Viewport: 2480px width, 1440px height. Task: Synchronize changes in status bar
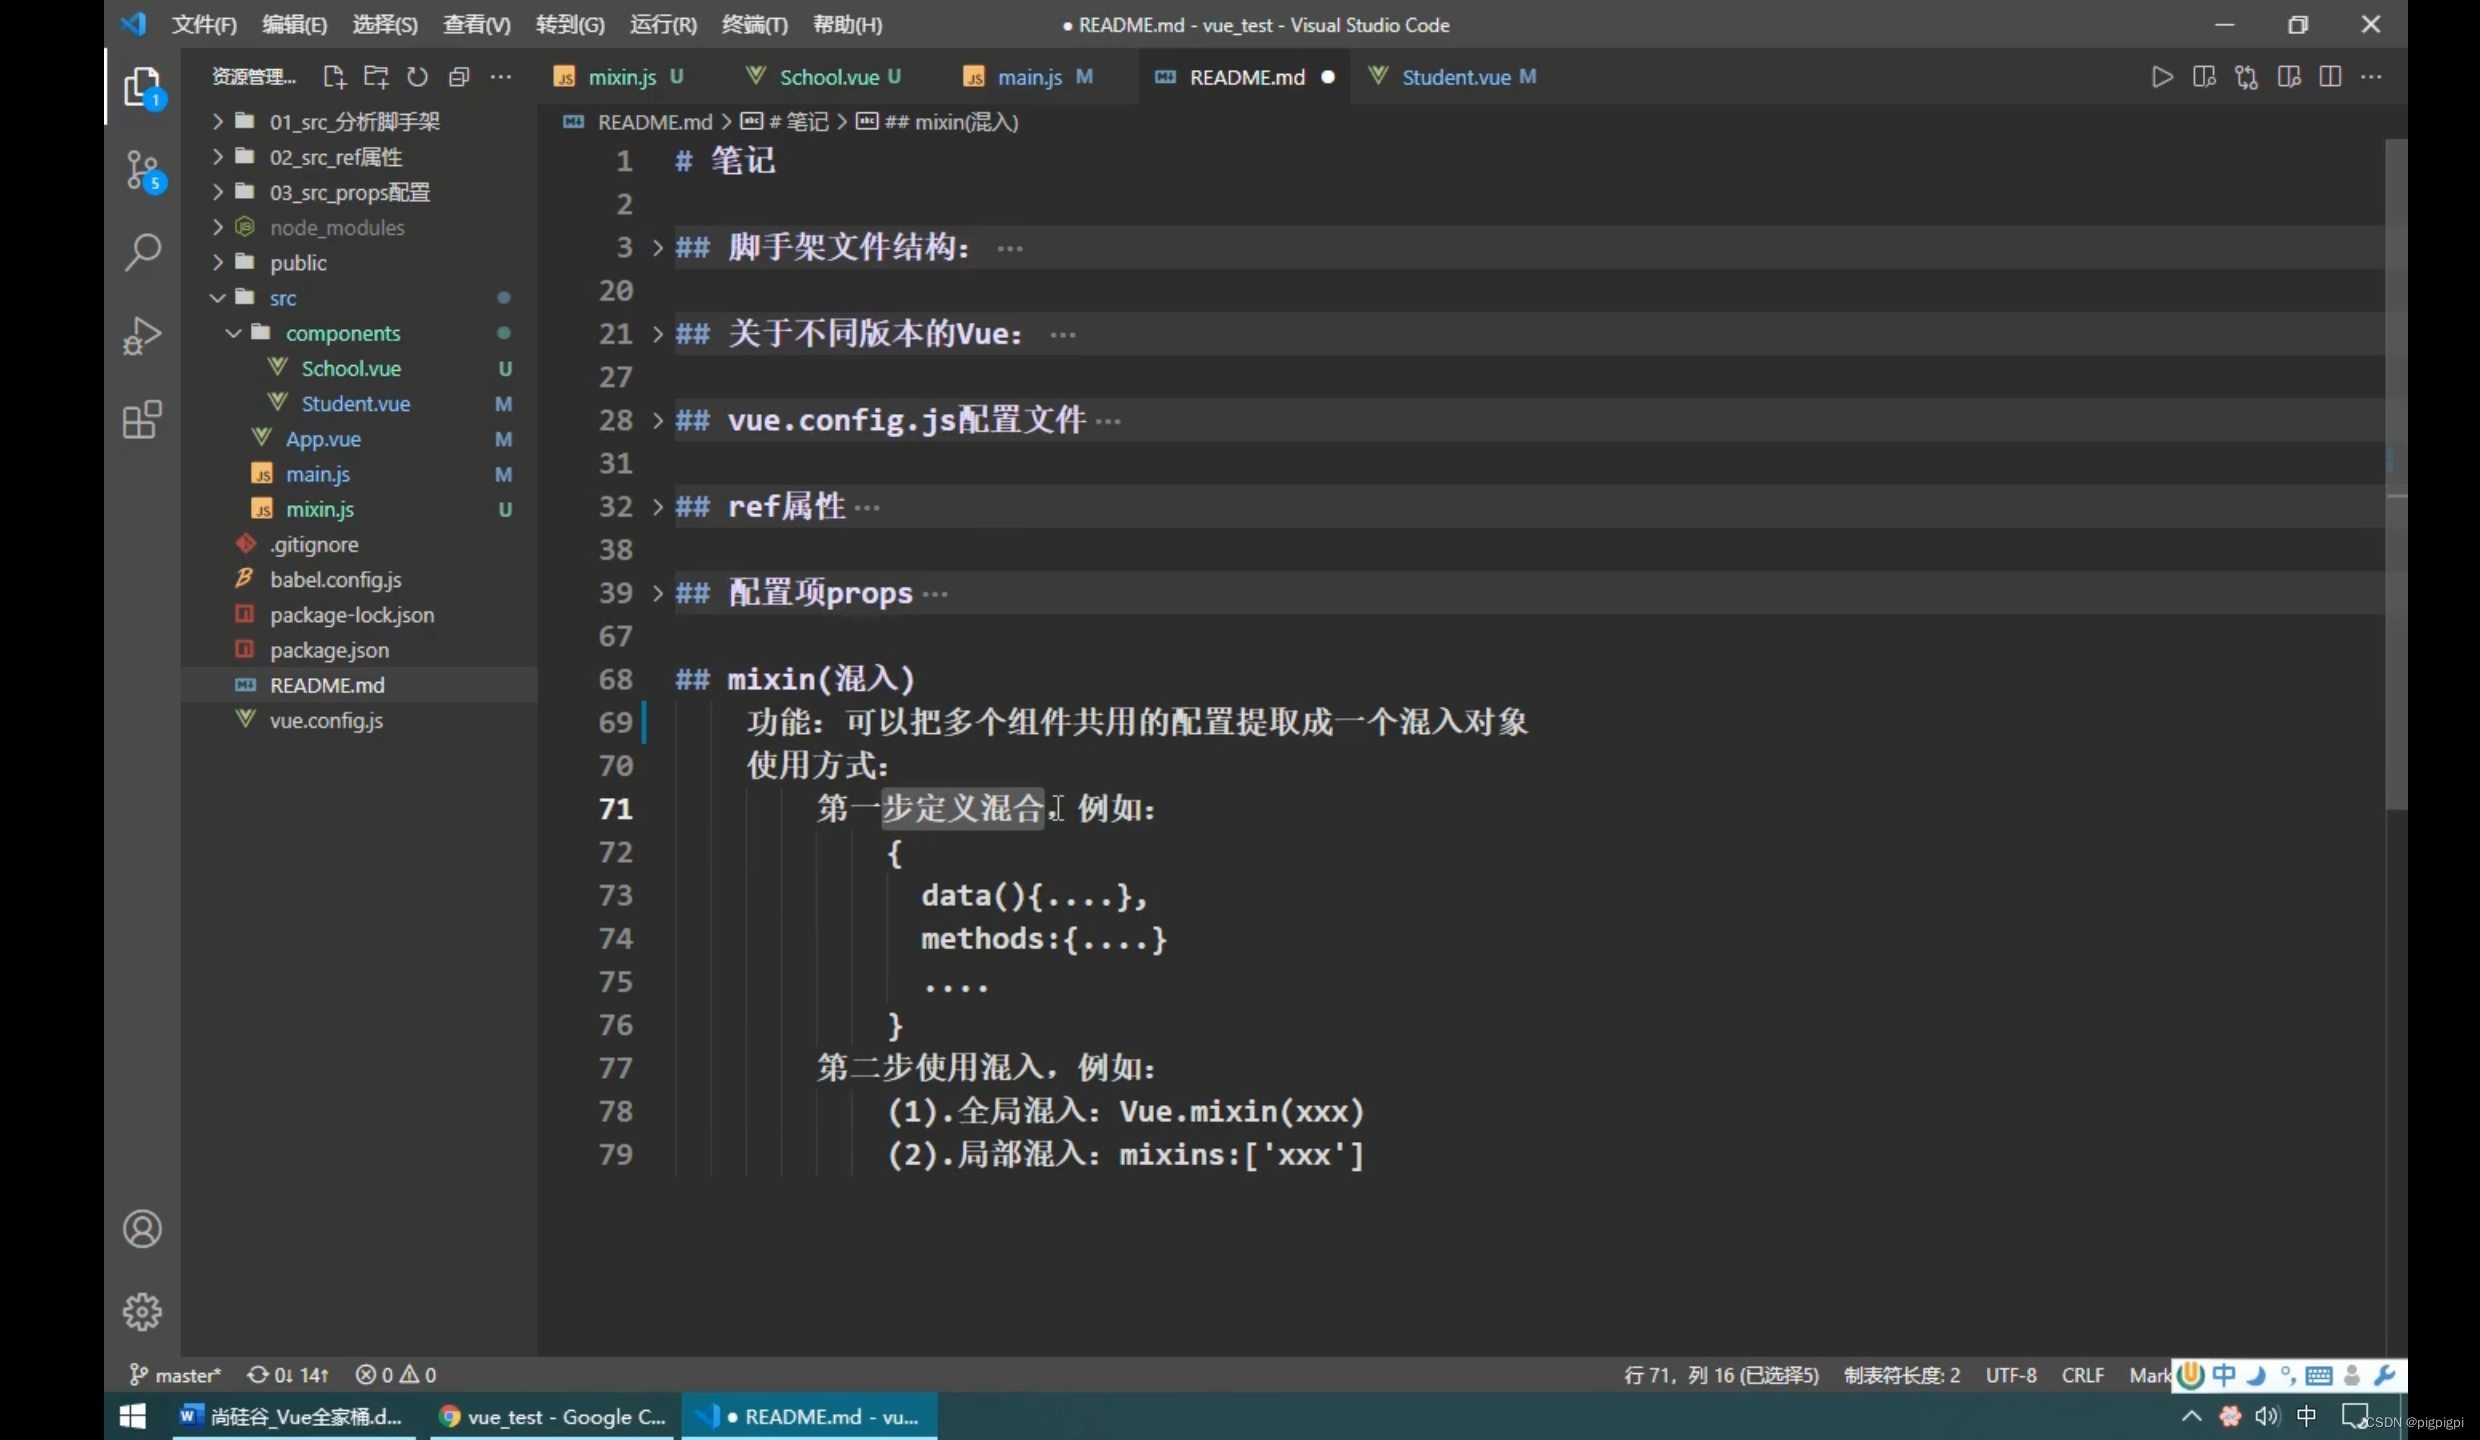pyautogui.click(x=288, y=1375)
